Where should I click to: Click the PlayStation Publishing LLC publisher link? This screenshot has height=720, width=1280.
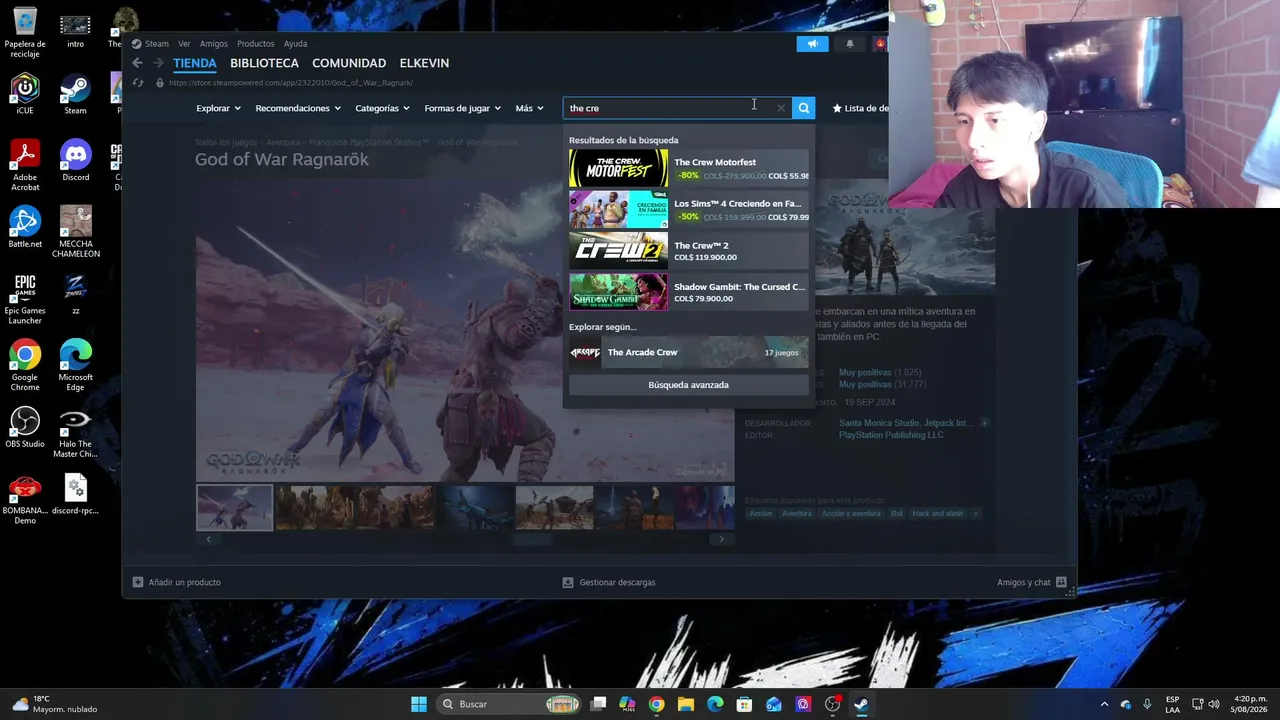891,435
